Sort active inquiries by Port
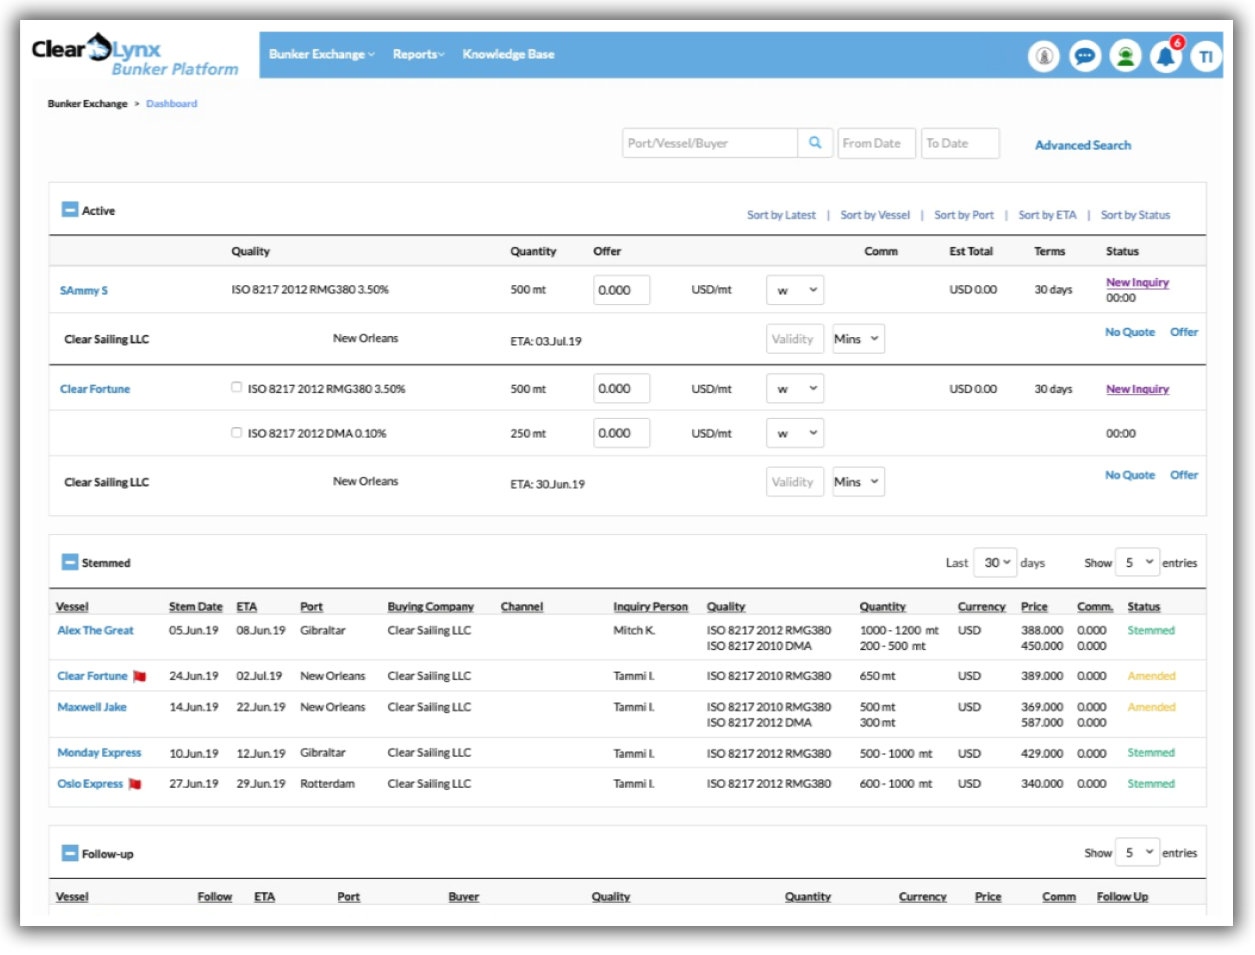Screen dimensions: 1255x955 [x=964, y=215]
